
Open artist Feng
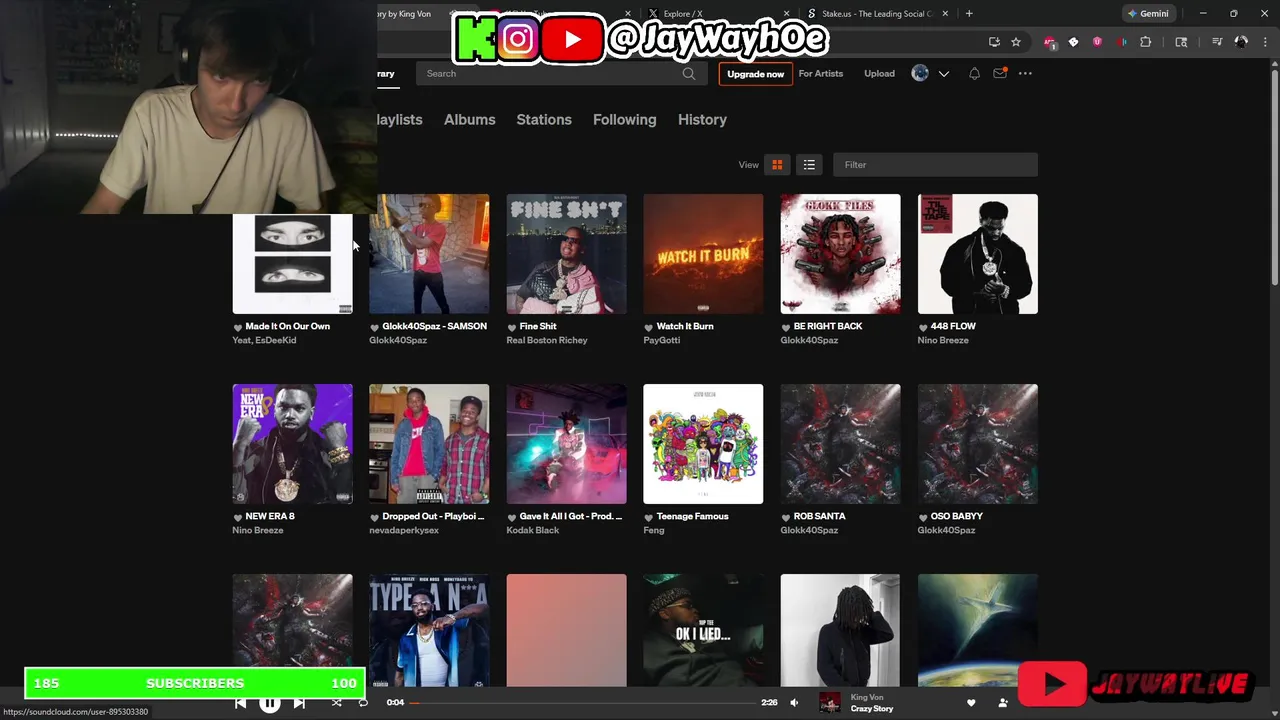(653, 530)
